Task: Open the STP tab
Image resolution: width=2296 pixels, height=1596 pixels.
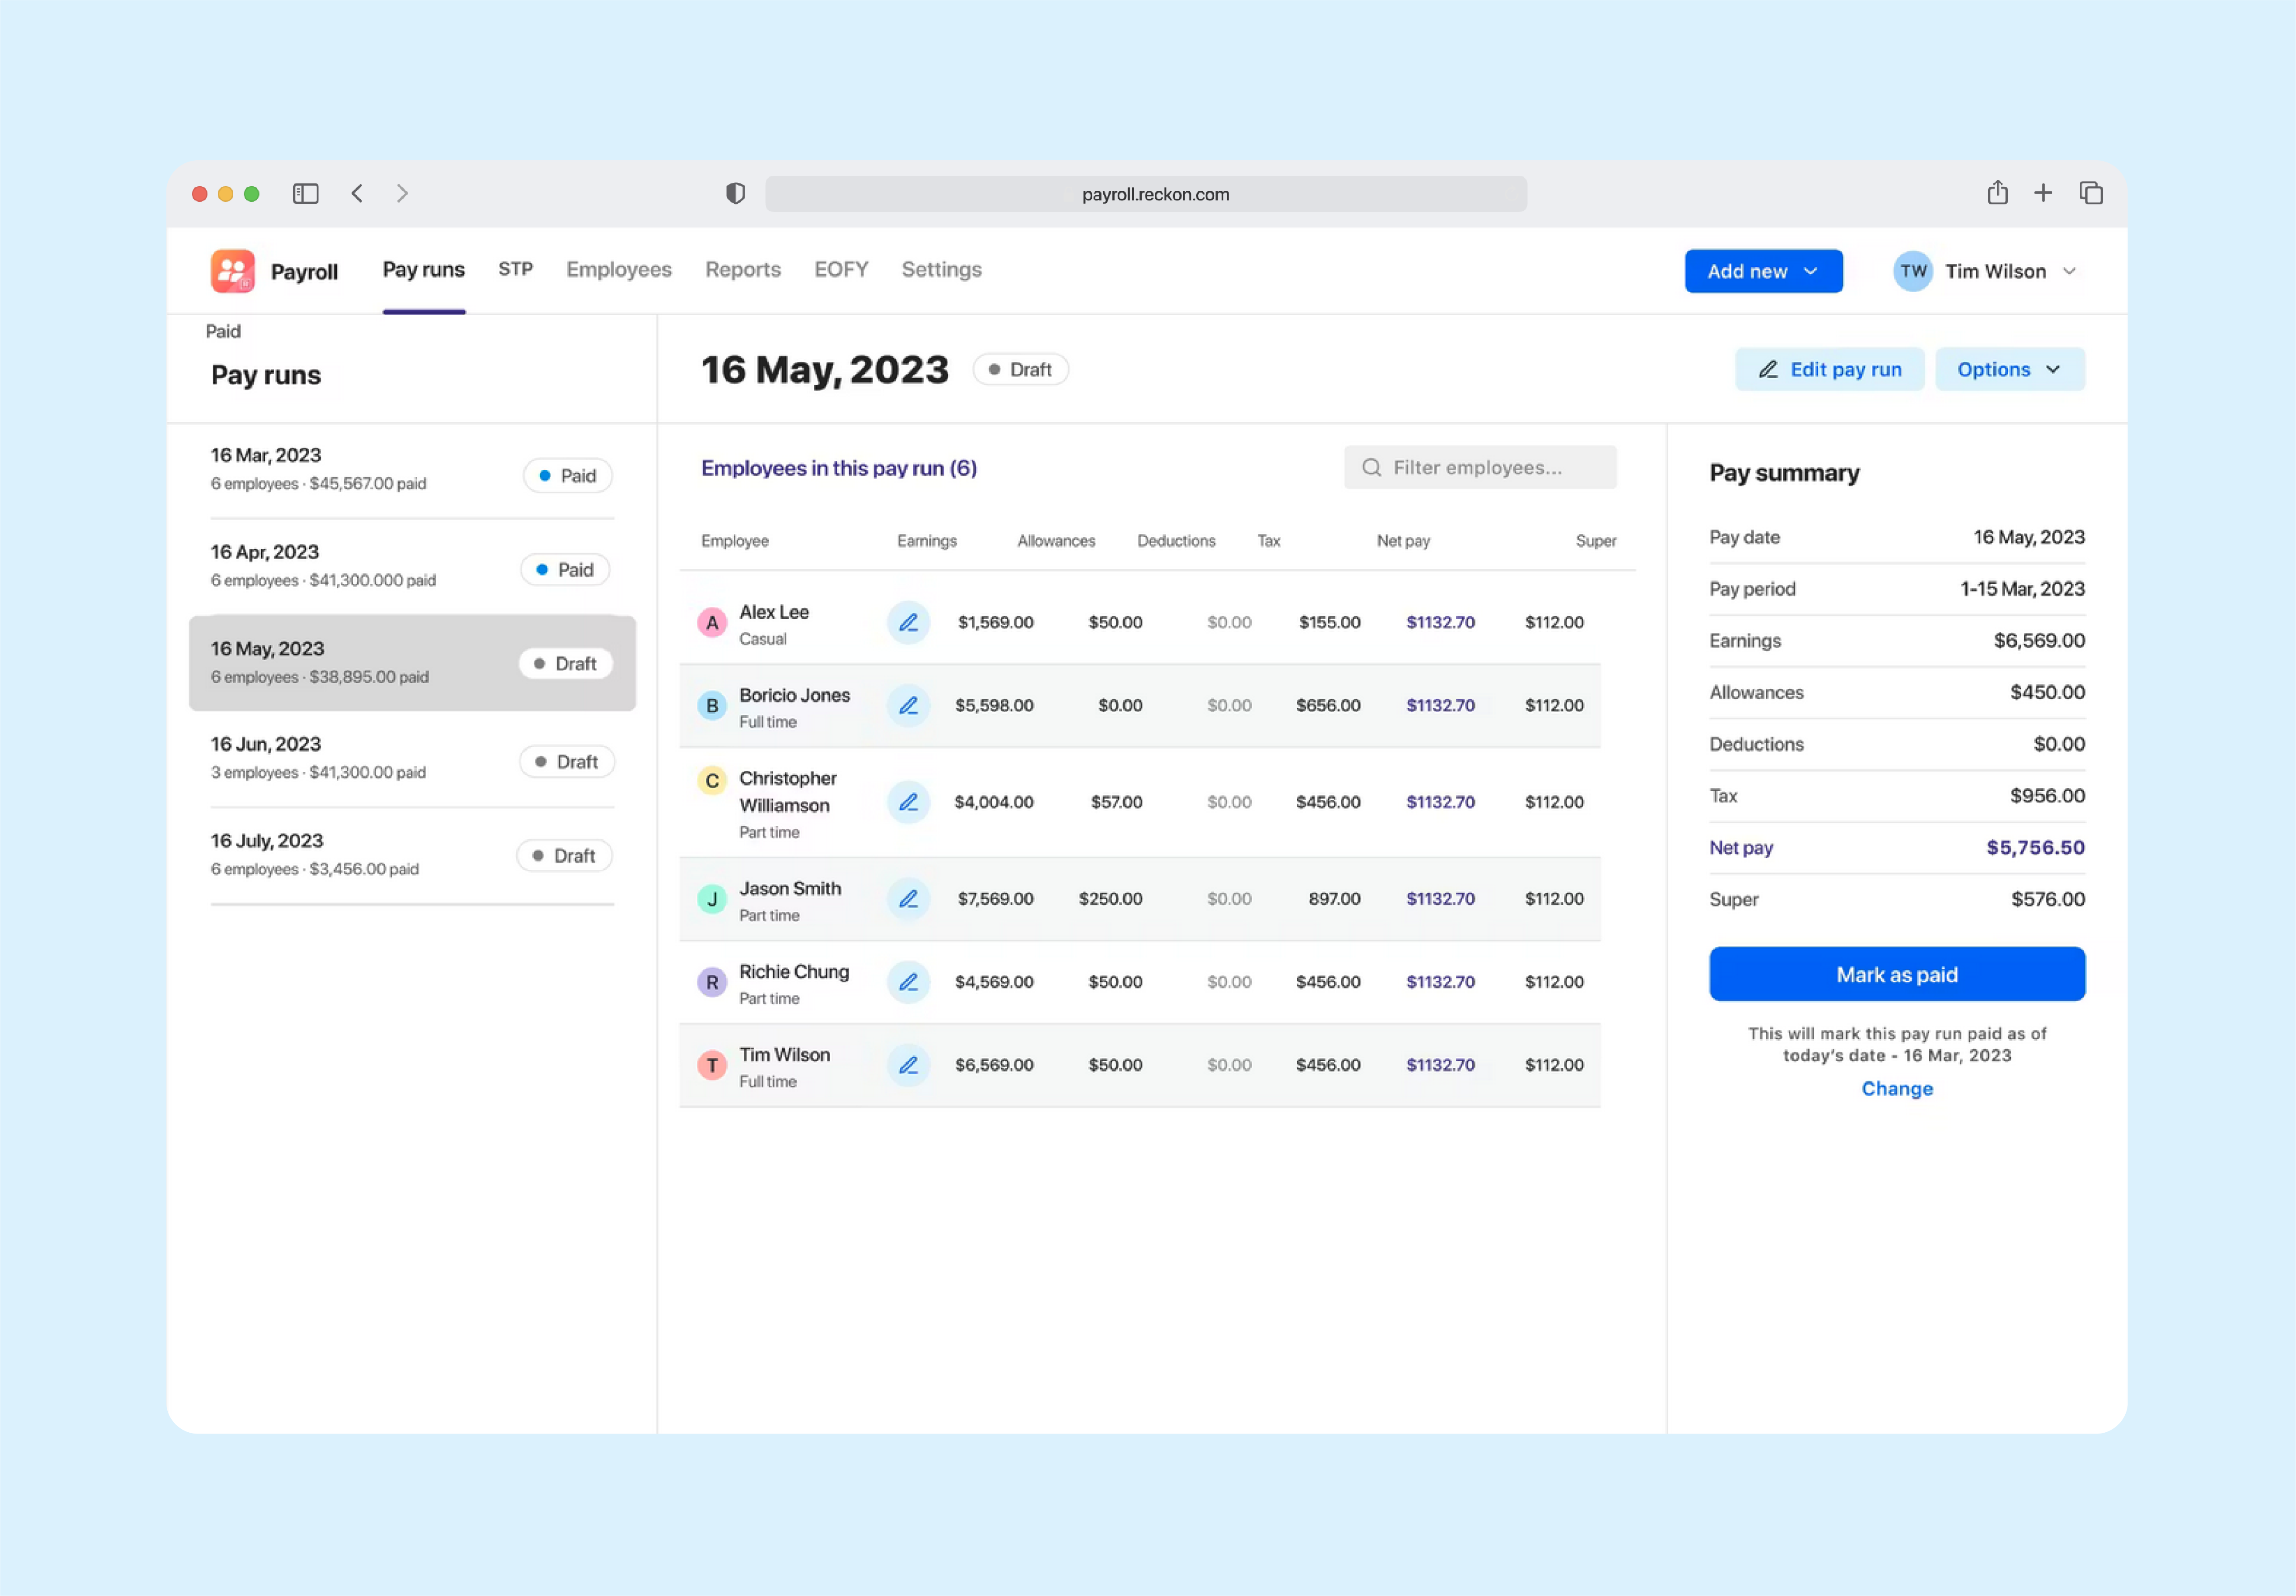Action: coord(515,269)
